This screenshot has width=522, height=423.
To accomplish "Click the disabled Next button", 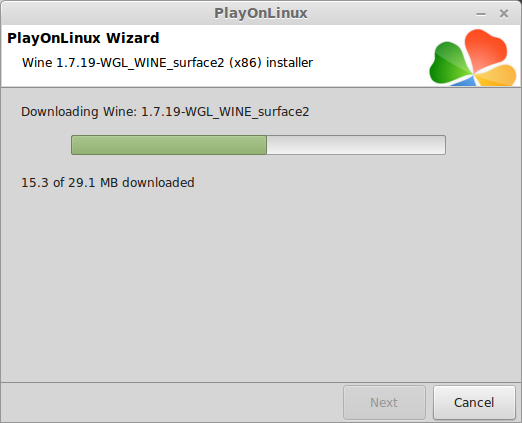I will 384,402.
